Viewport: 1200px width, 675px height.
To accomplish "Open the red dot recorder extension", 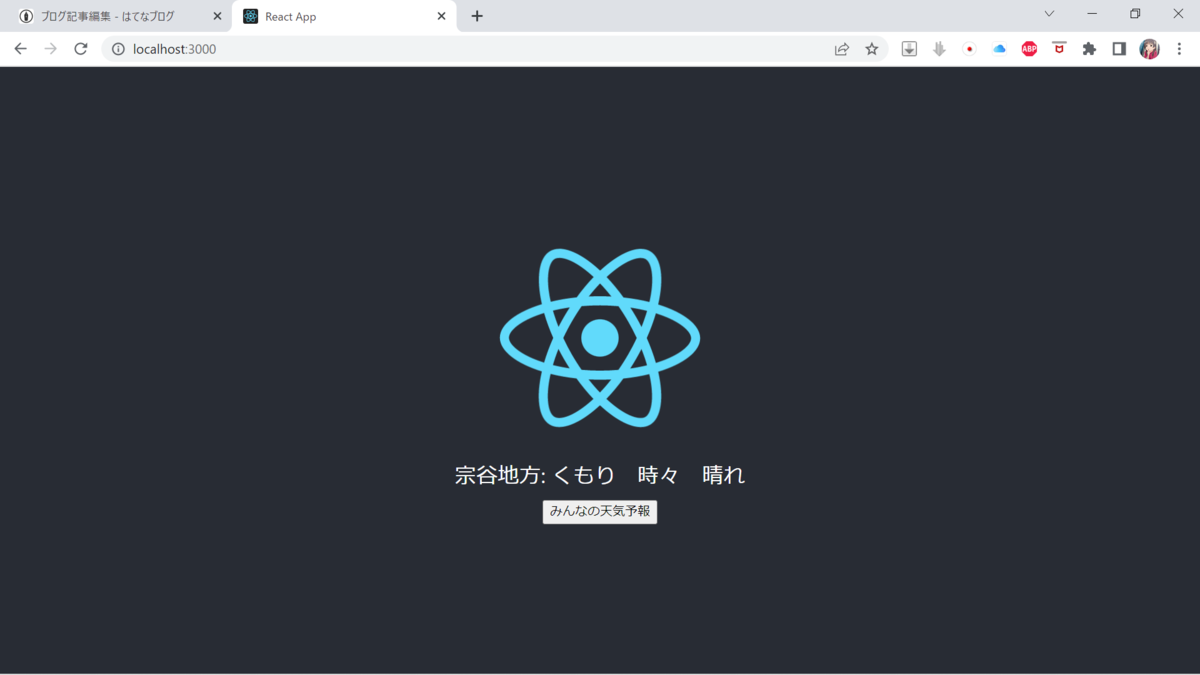I will tap(969, 49).
